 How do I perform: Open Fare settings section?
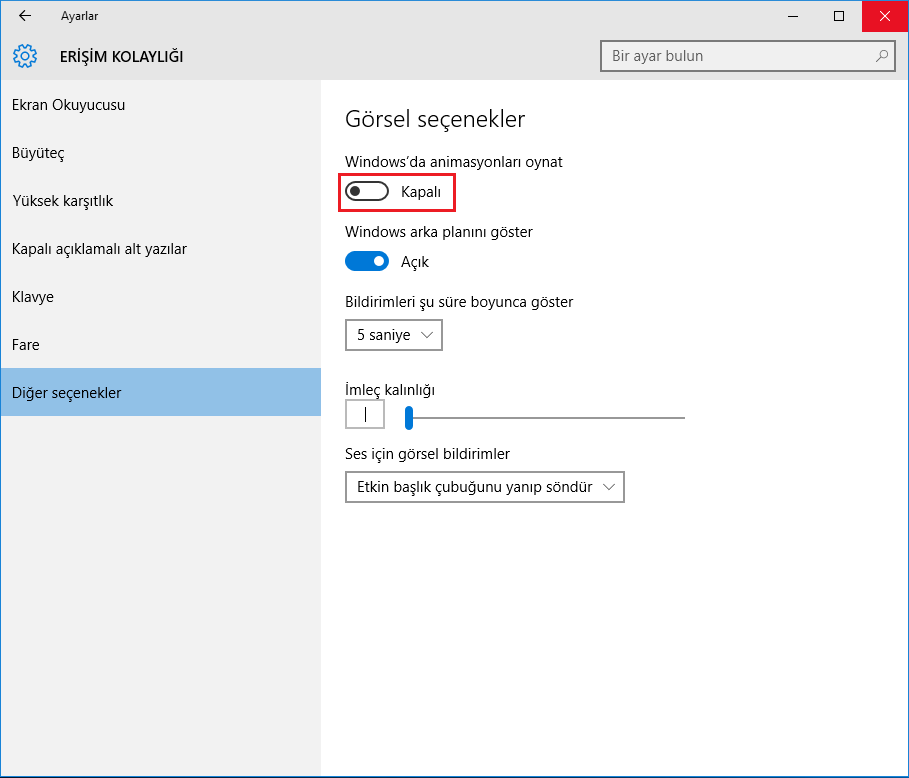click(26, 345)
